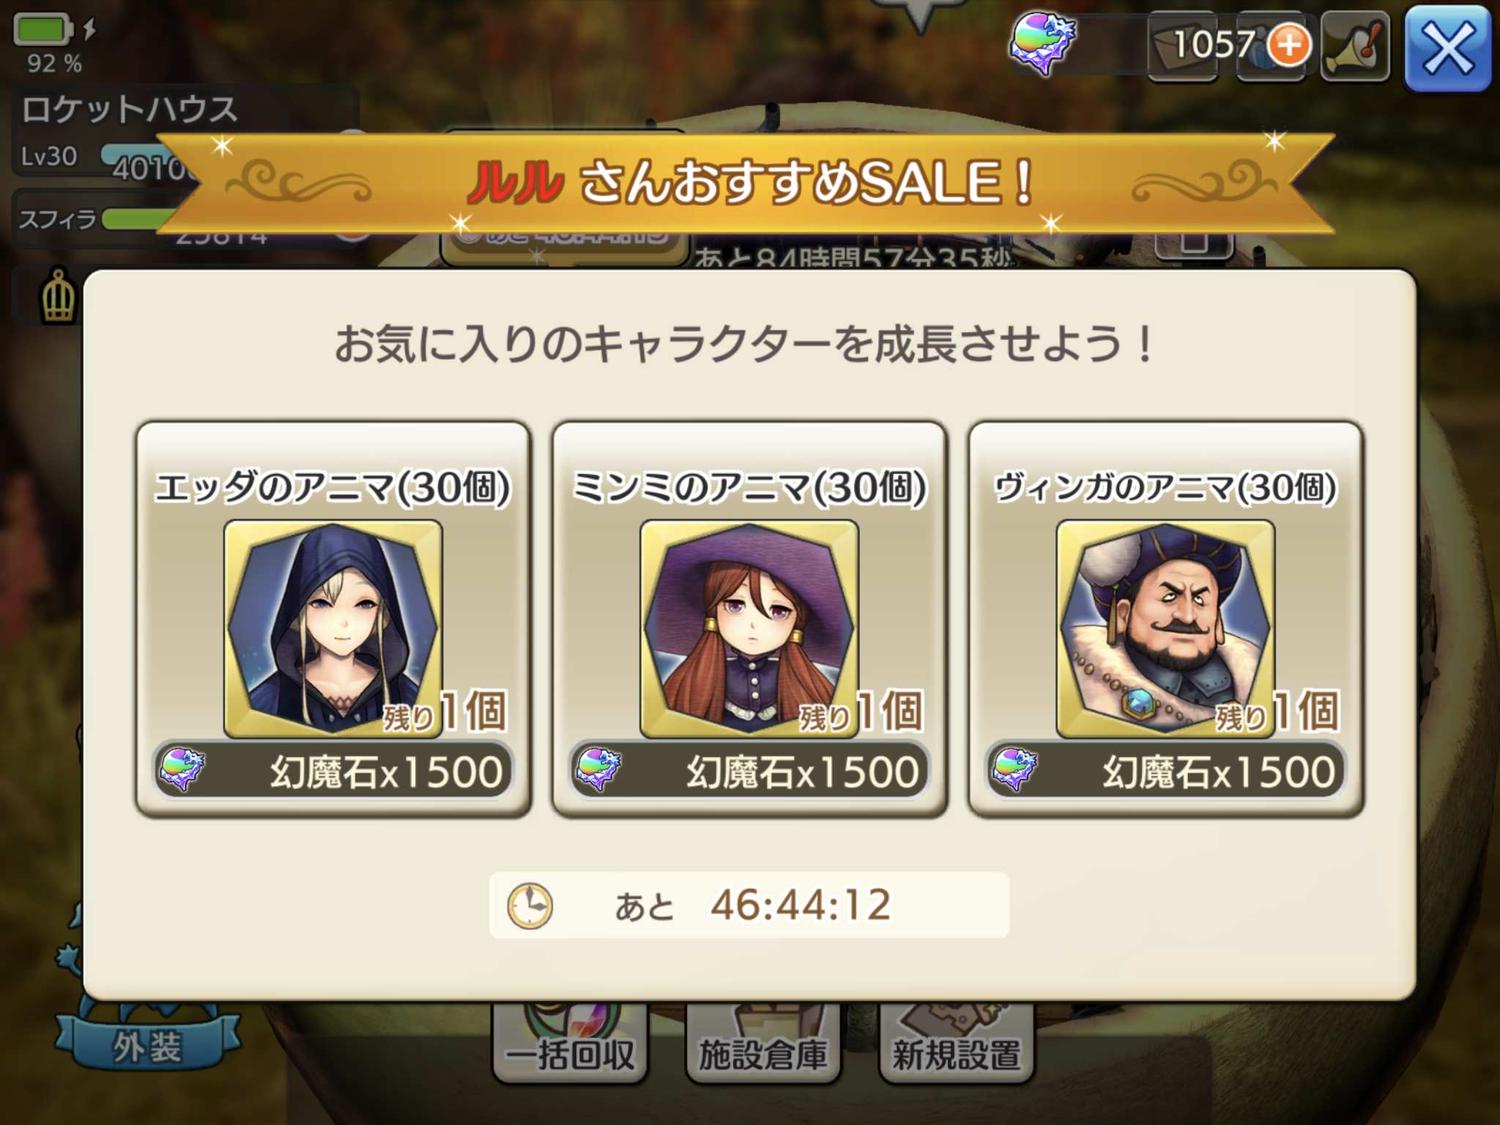Buy Minmi anima for 1500 gems
The width and height of the screenshot is (1500, 1125).
pyautogui.click(x=749, y=771)
